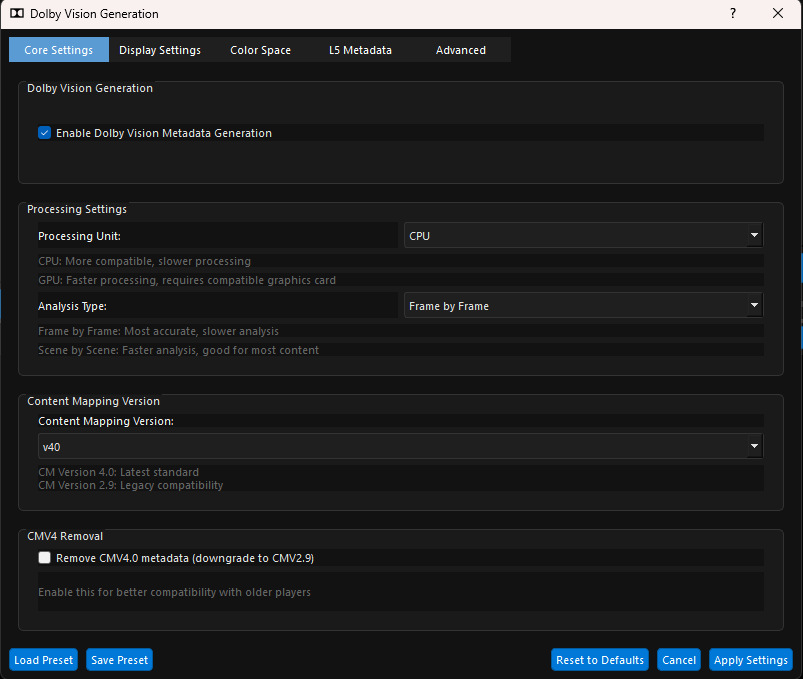Screen dimensions: 803x679
Task: Switch to the Core Settings tab
Action: click(x=59, y=50)
